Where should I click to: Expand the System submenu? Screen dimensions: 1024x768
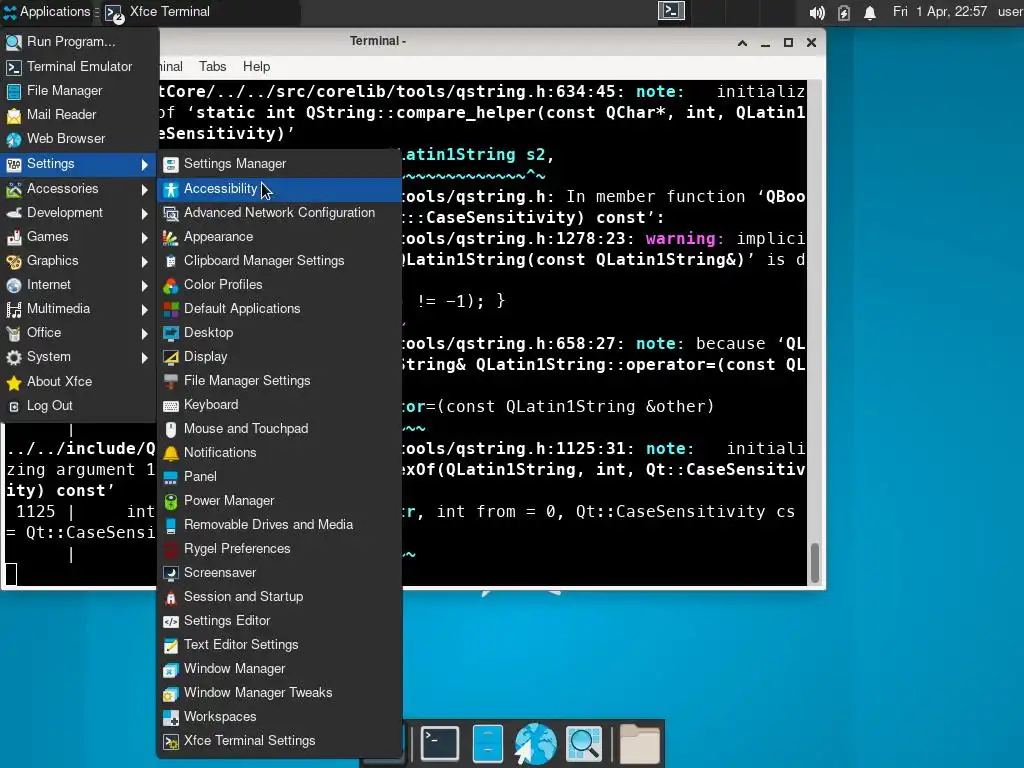(x=78, y=357)
